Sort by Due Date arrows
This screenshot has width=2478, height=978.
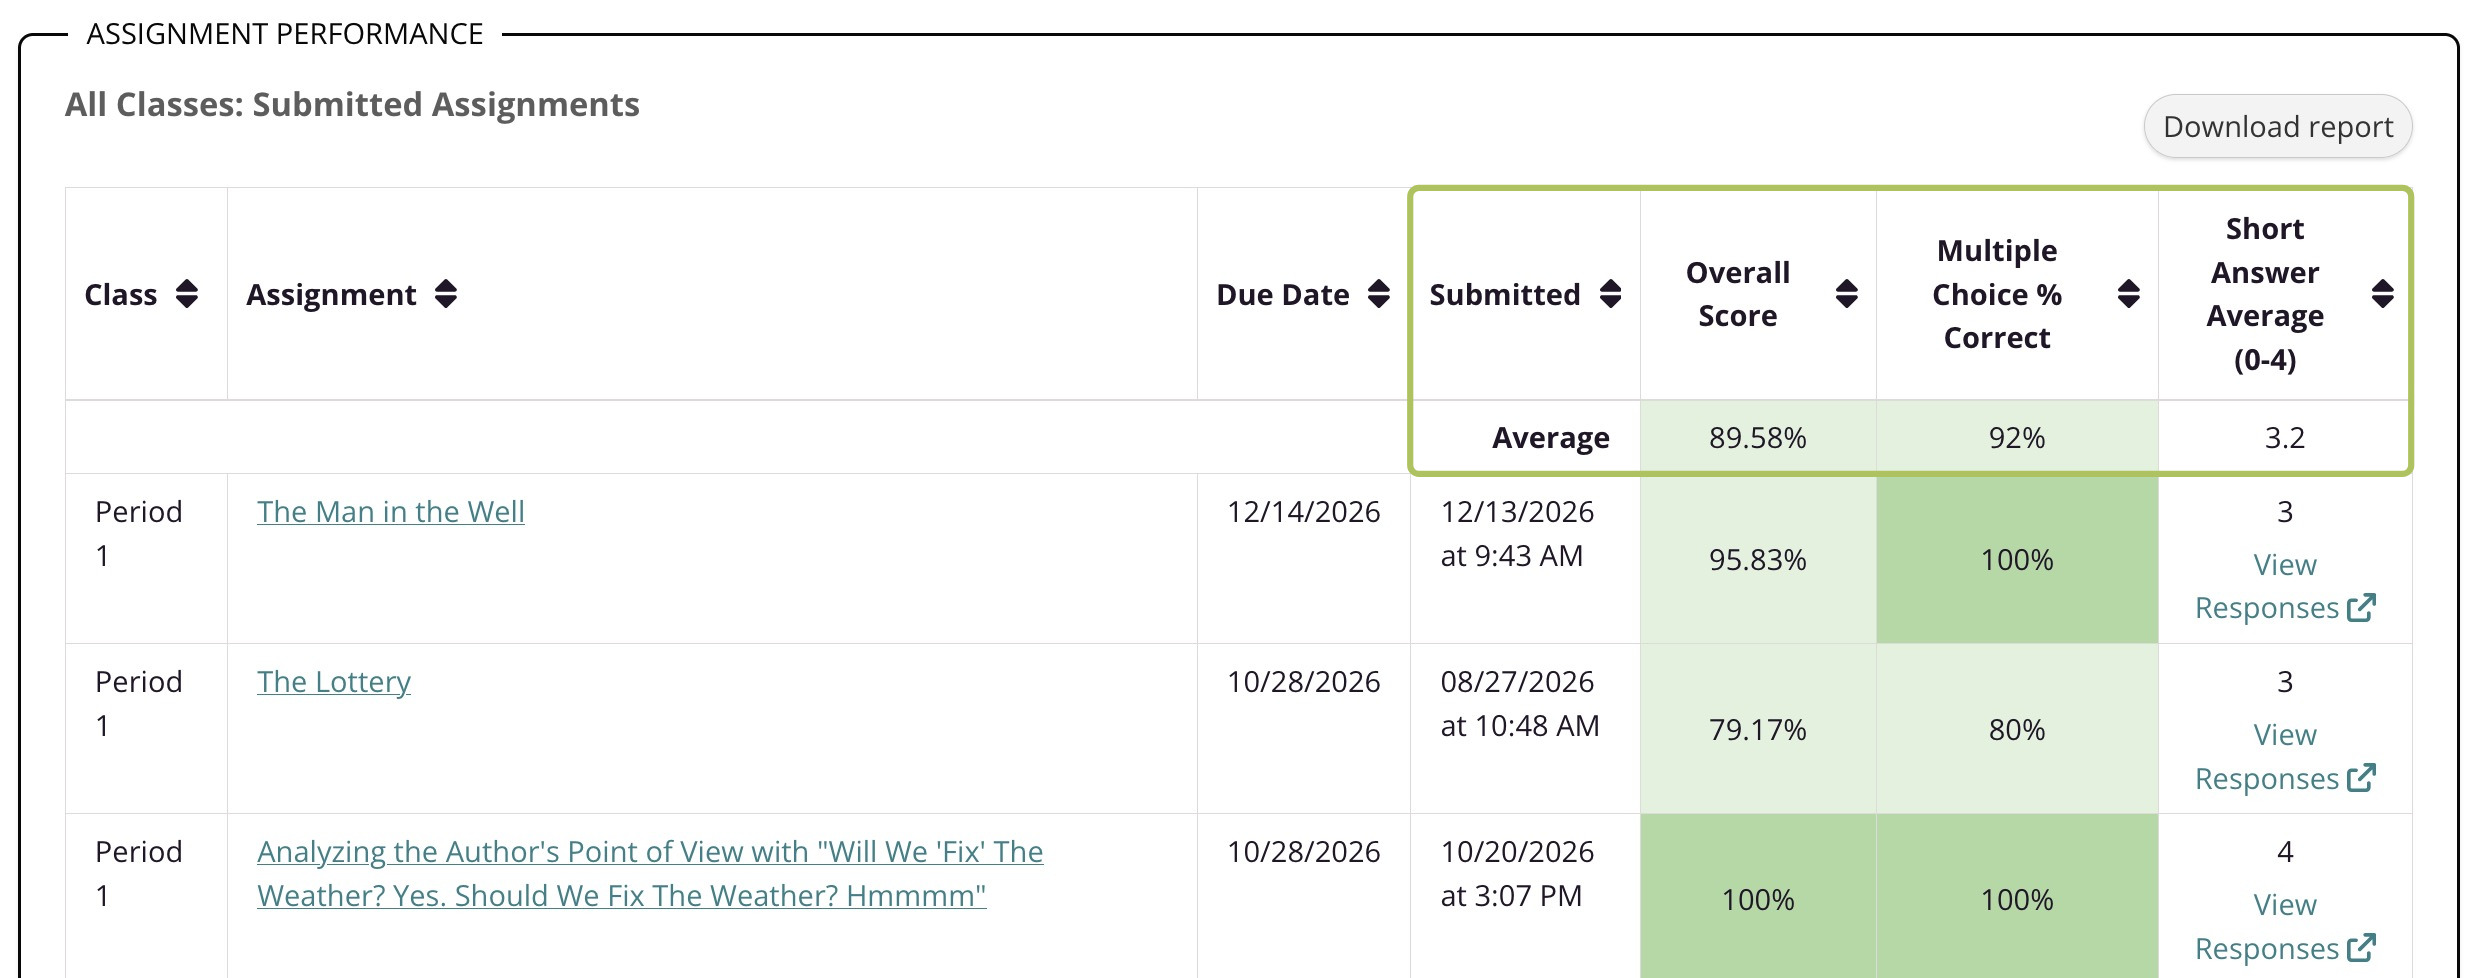1379,294
